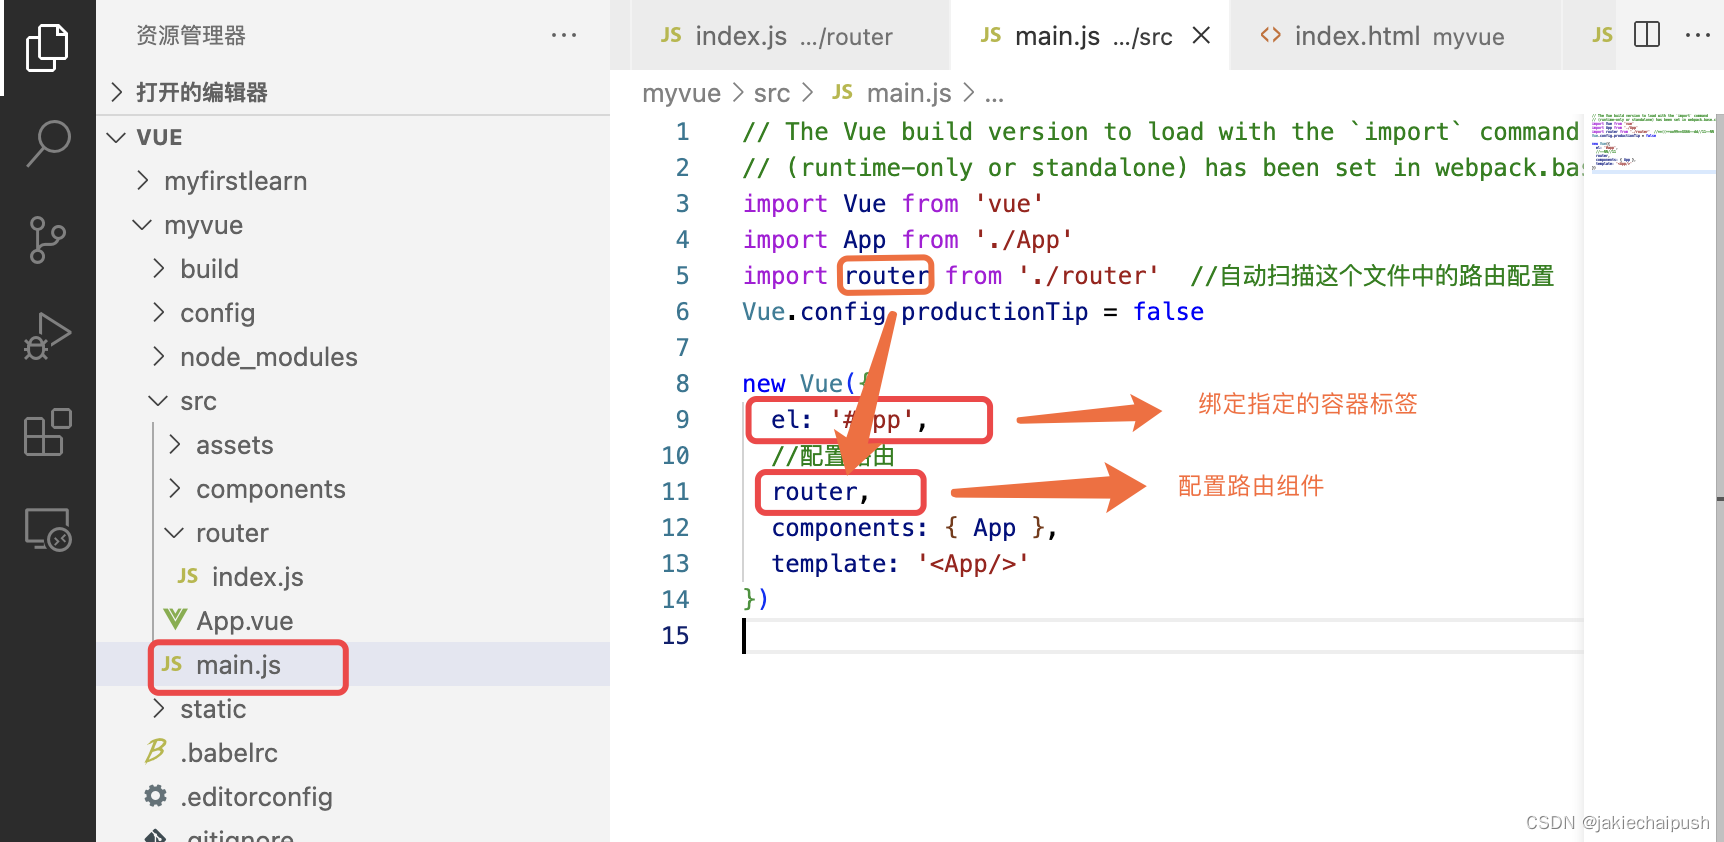Click the './router' import path string
Screen dimensions: 1724x842
(x=1088, y=276)
